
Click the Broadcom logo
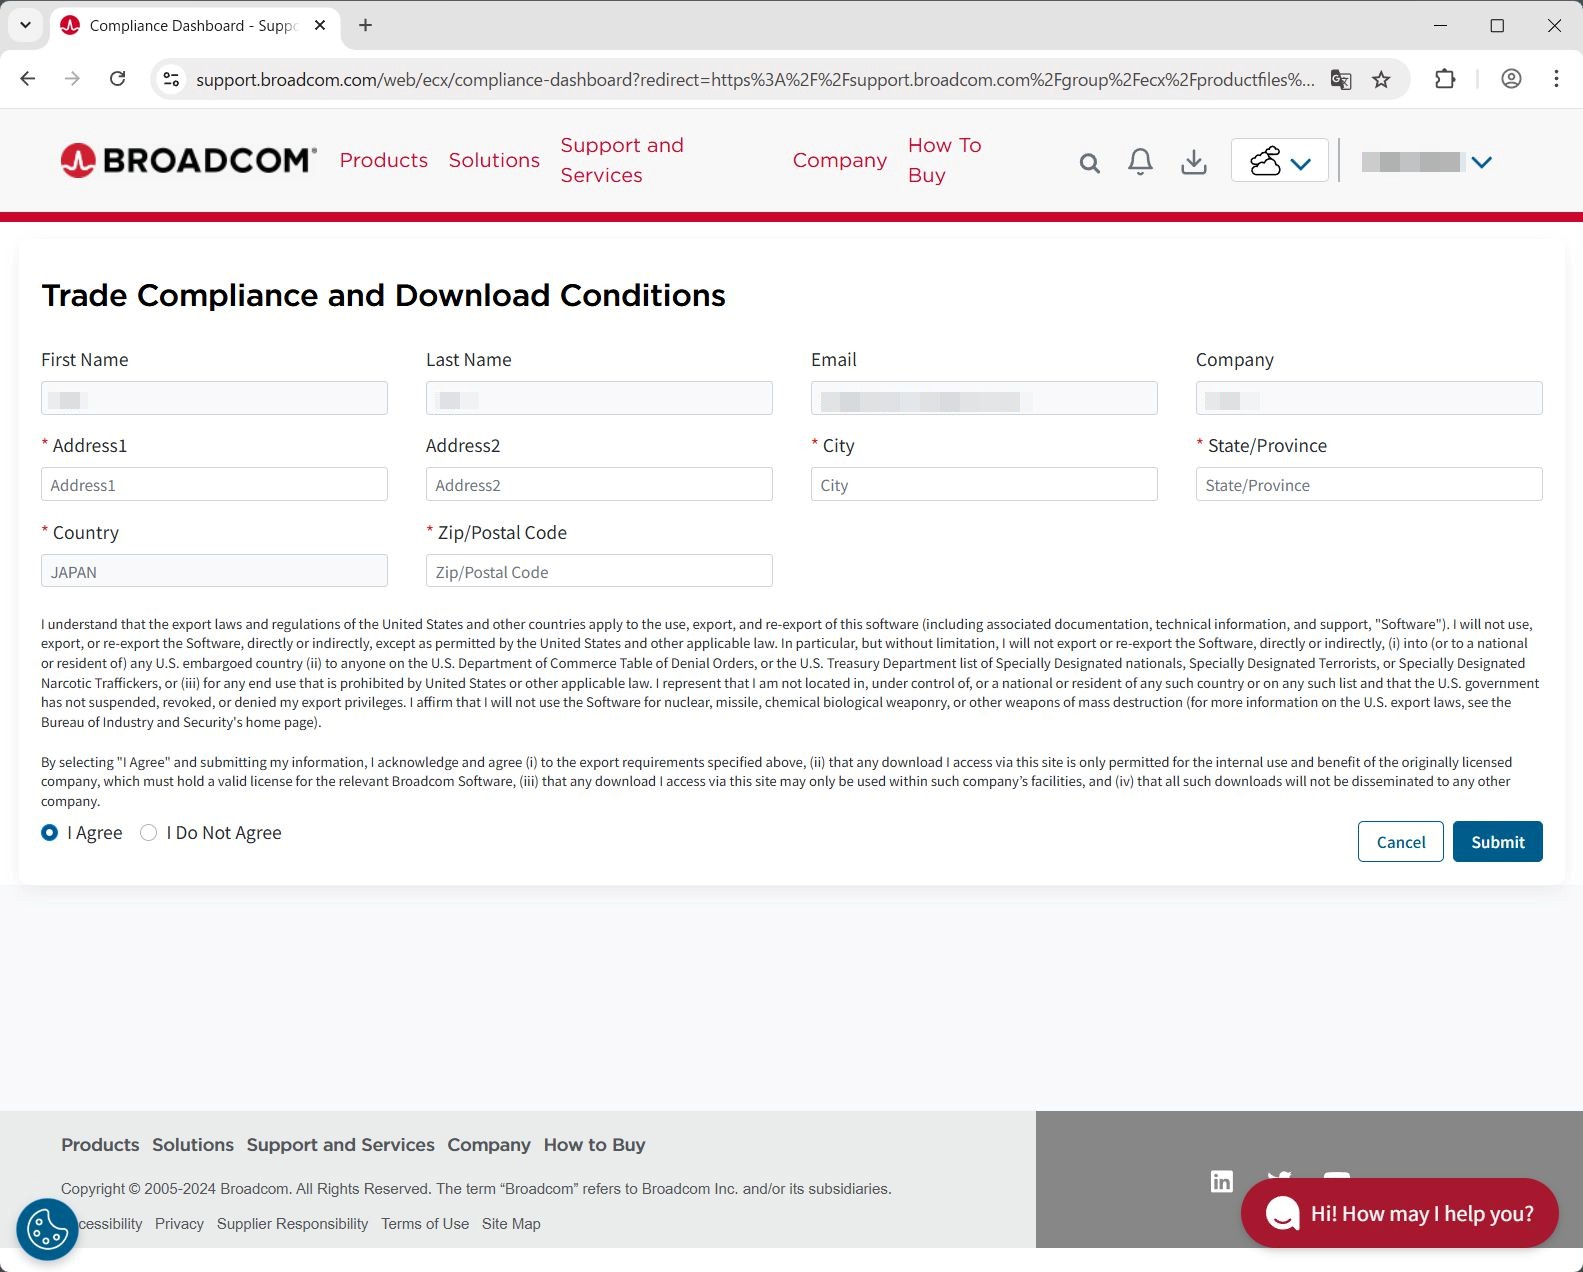[189, 160]
